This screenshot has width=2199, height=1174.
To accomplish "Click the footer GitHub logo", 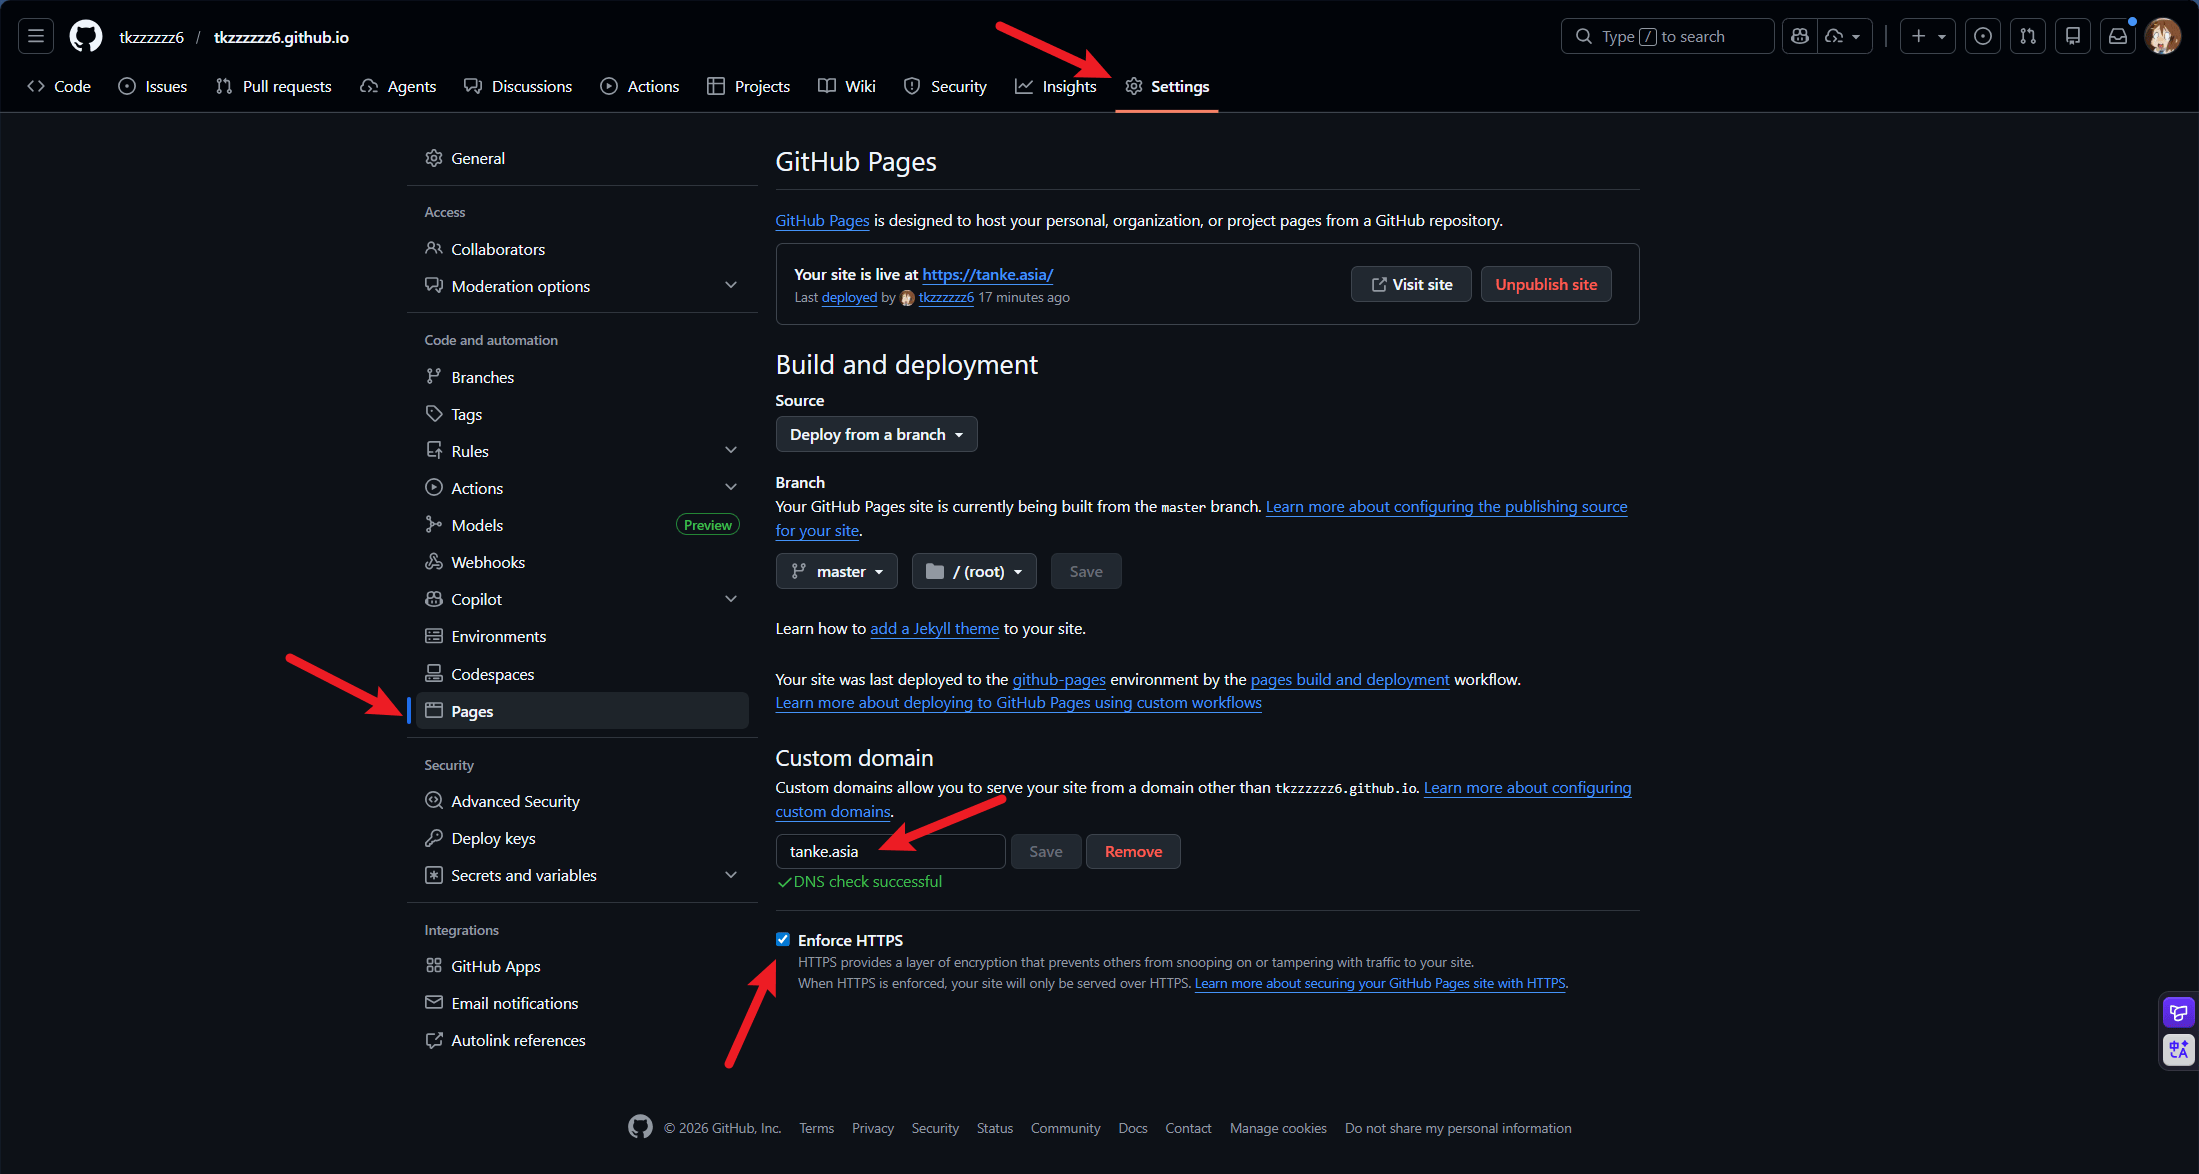I will (x=640, y=1127).
